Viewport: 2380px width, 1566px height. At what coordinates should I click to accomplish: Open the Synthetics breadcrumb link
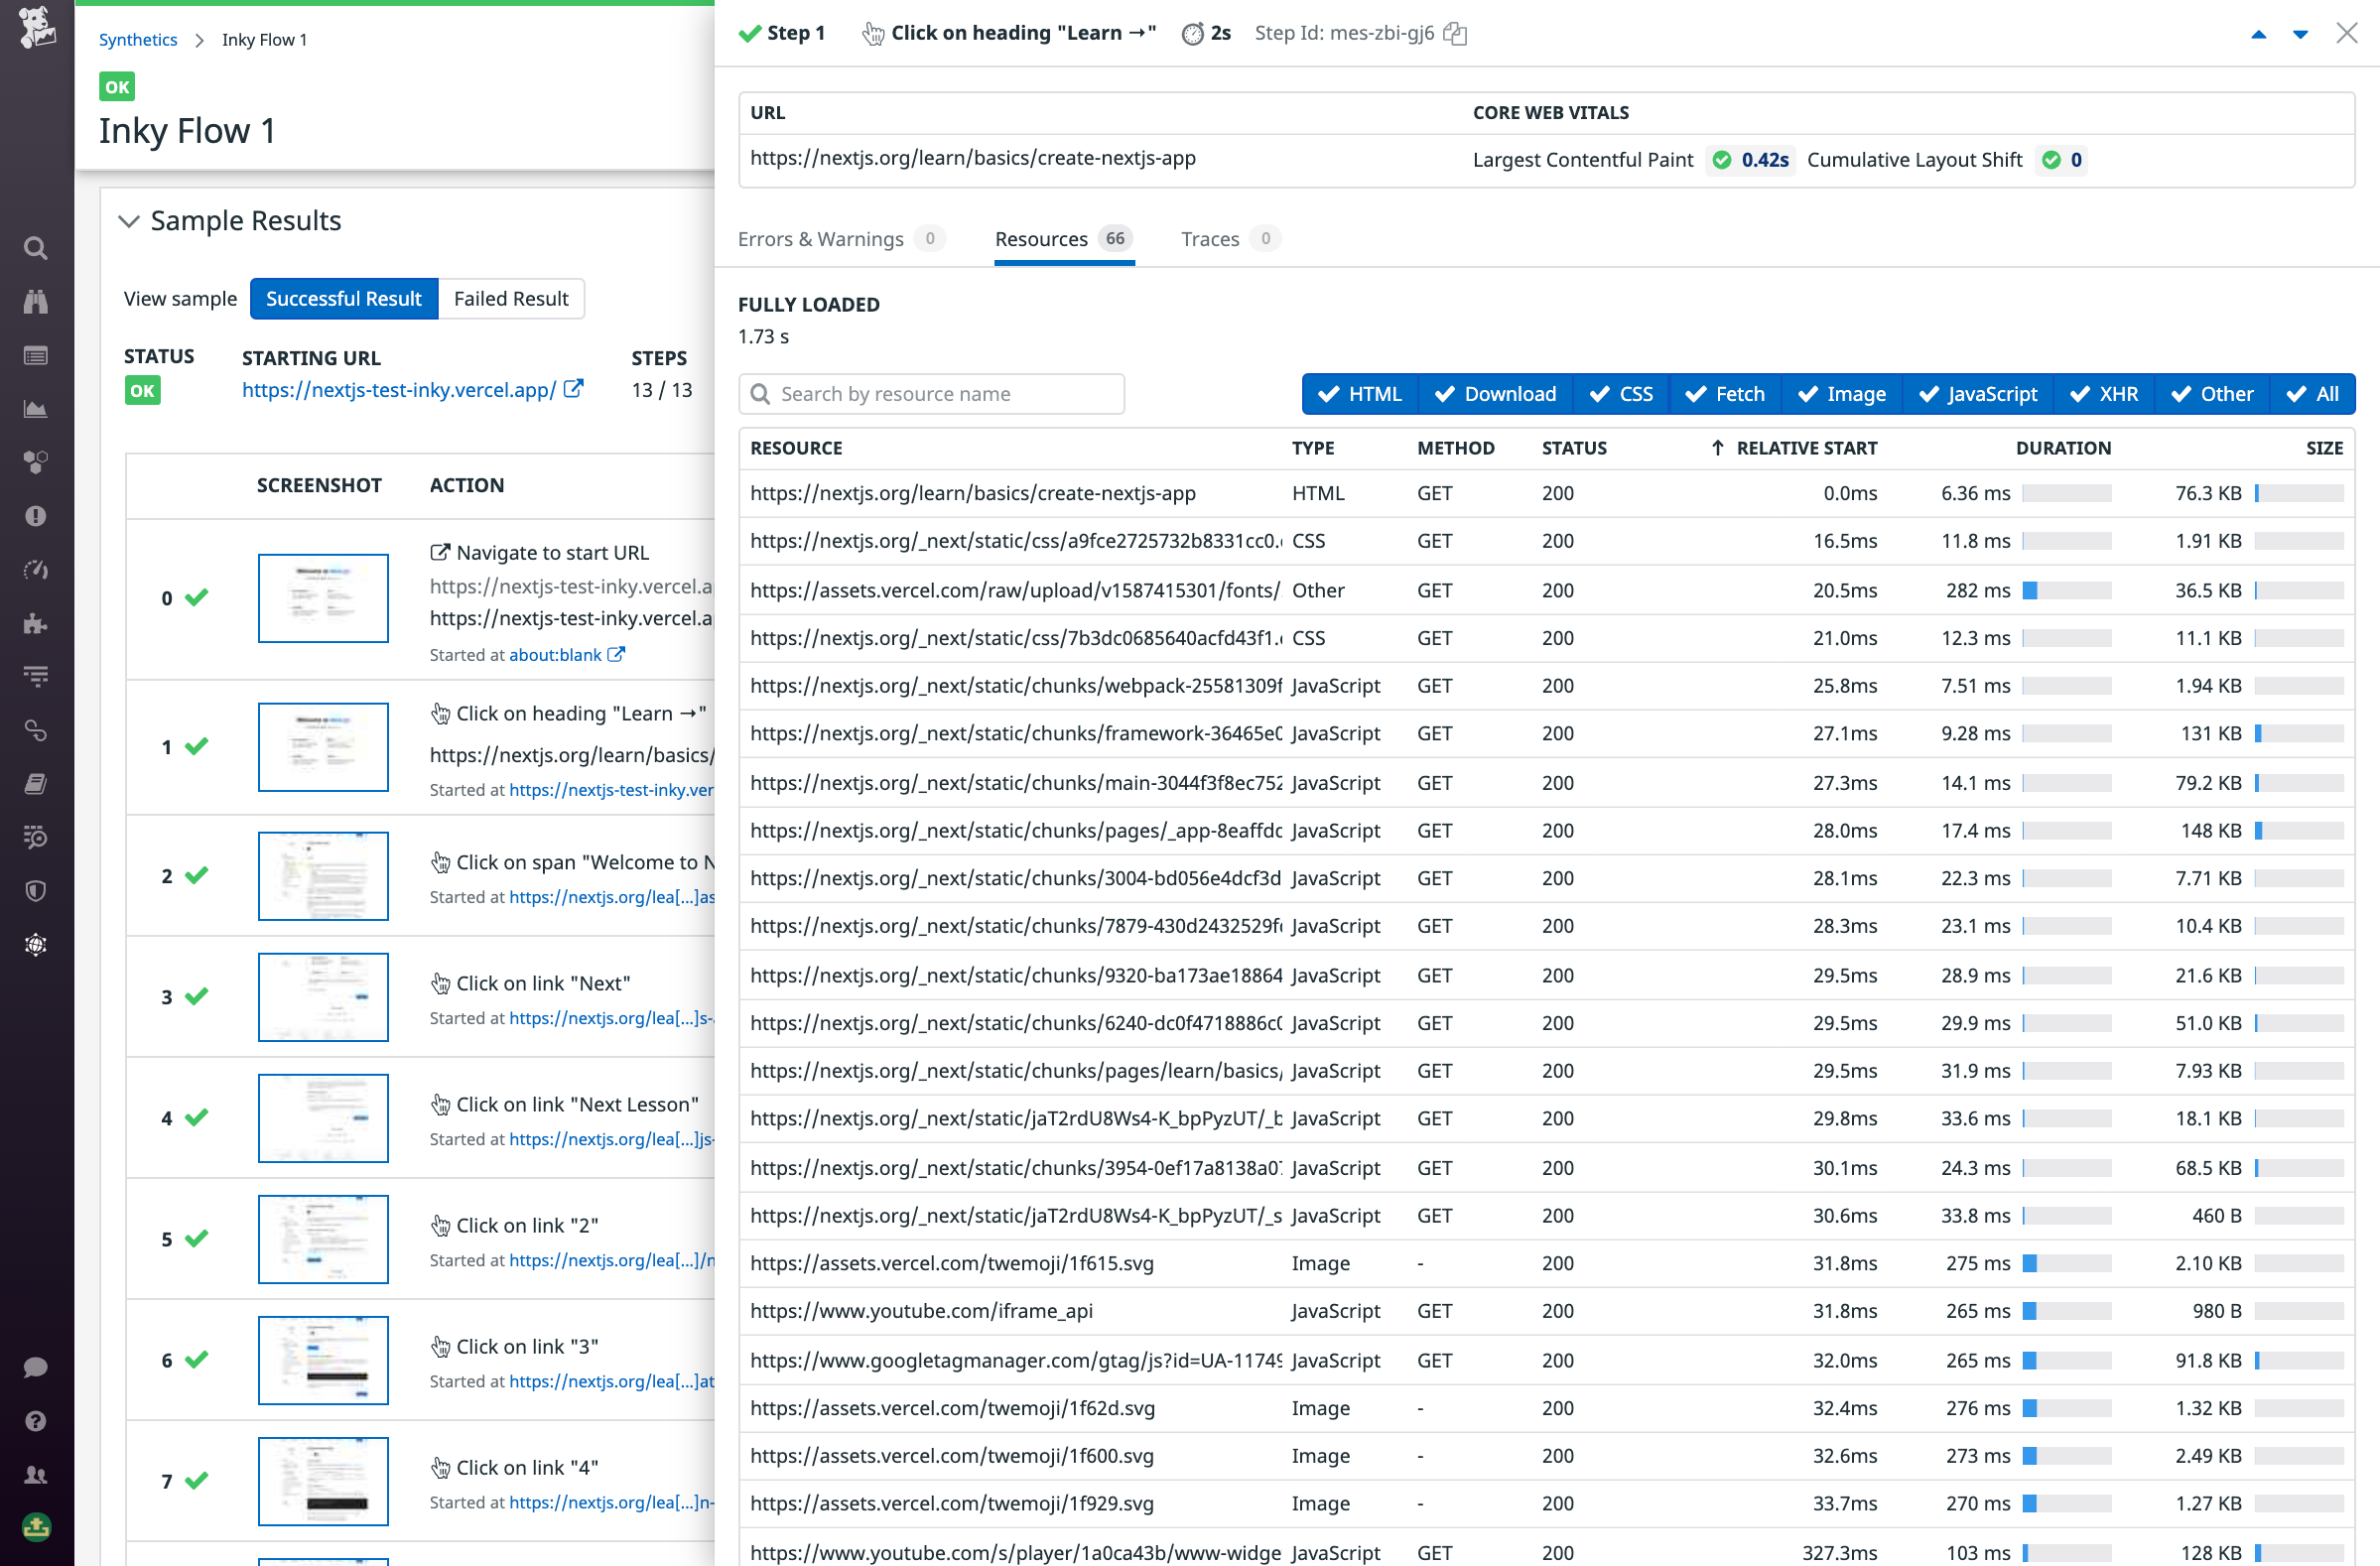138,39
